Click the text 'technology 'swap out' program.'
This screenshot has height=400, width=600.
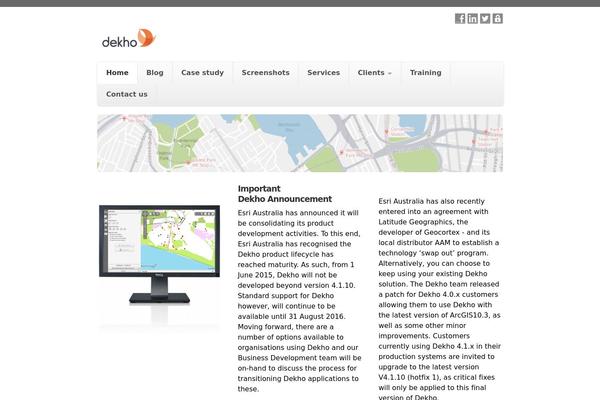click(433, 253)
